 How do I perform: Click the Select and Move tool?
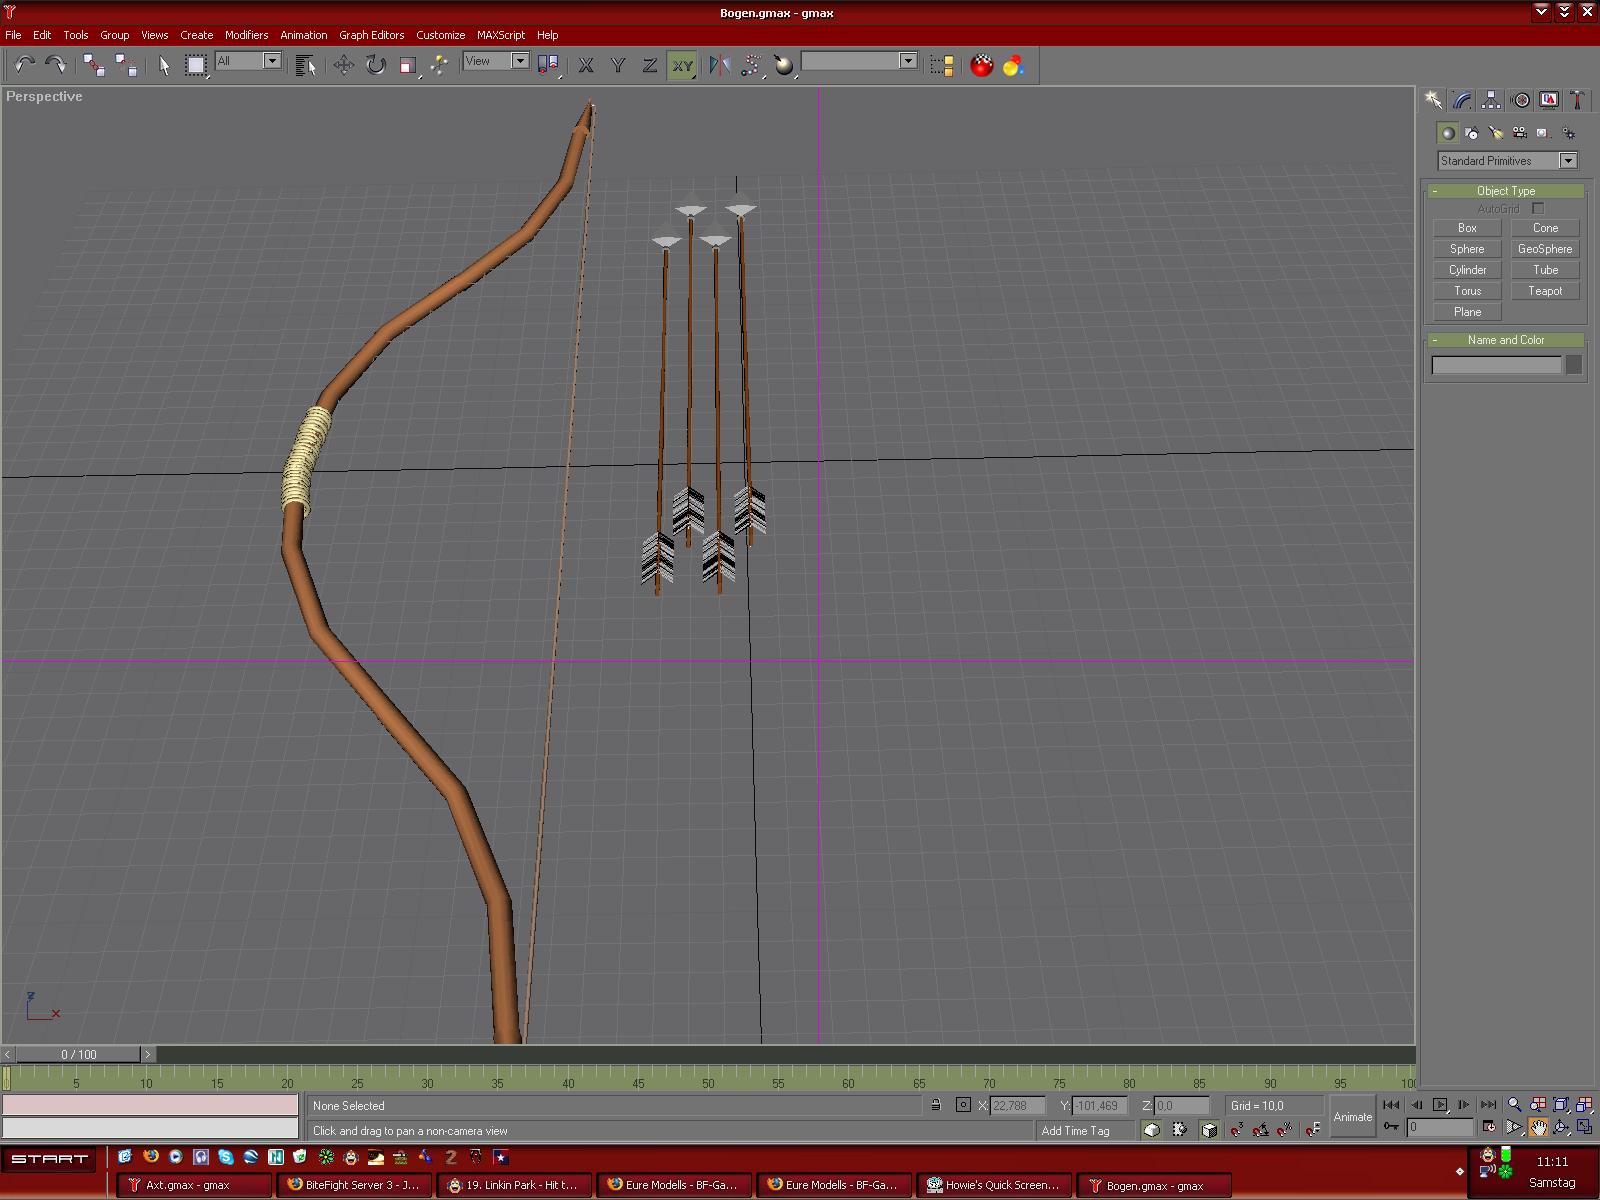[343, 66]
